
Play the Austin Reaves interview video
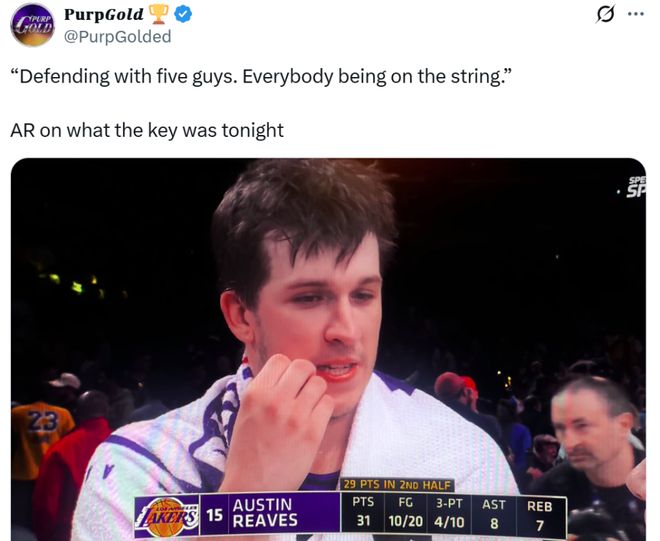pos(328,349)
